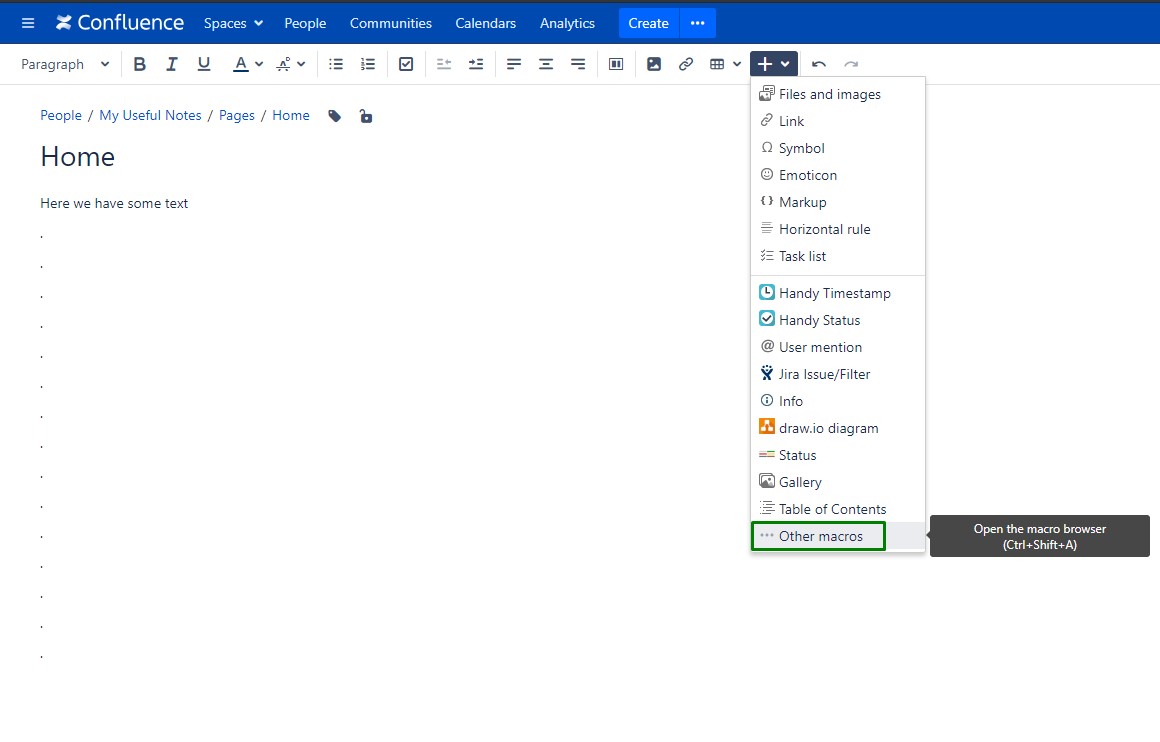The width and height of the screenshot is (1160, 742).
Task: Click the Create button
Action: [x=648, y=23]
